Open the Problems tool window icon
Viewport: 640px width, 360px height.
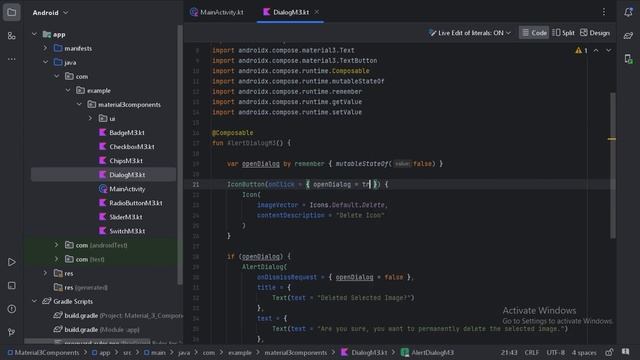(11, 309)
